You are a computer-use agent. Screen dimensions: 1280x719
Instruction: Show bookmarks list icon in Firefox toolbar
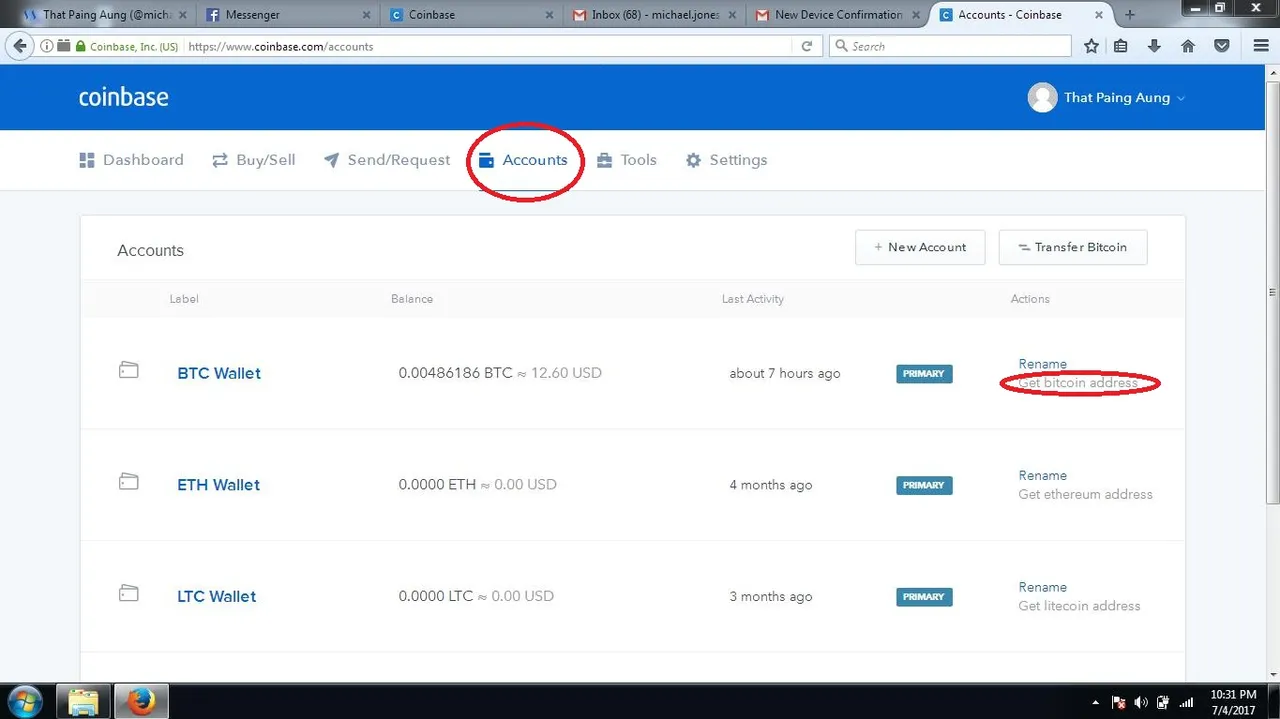1121,46
